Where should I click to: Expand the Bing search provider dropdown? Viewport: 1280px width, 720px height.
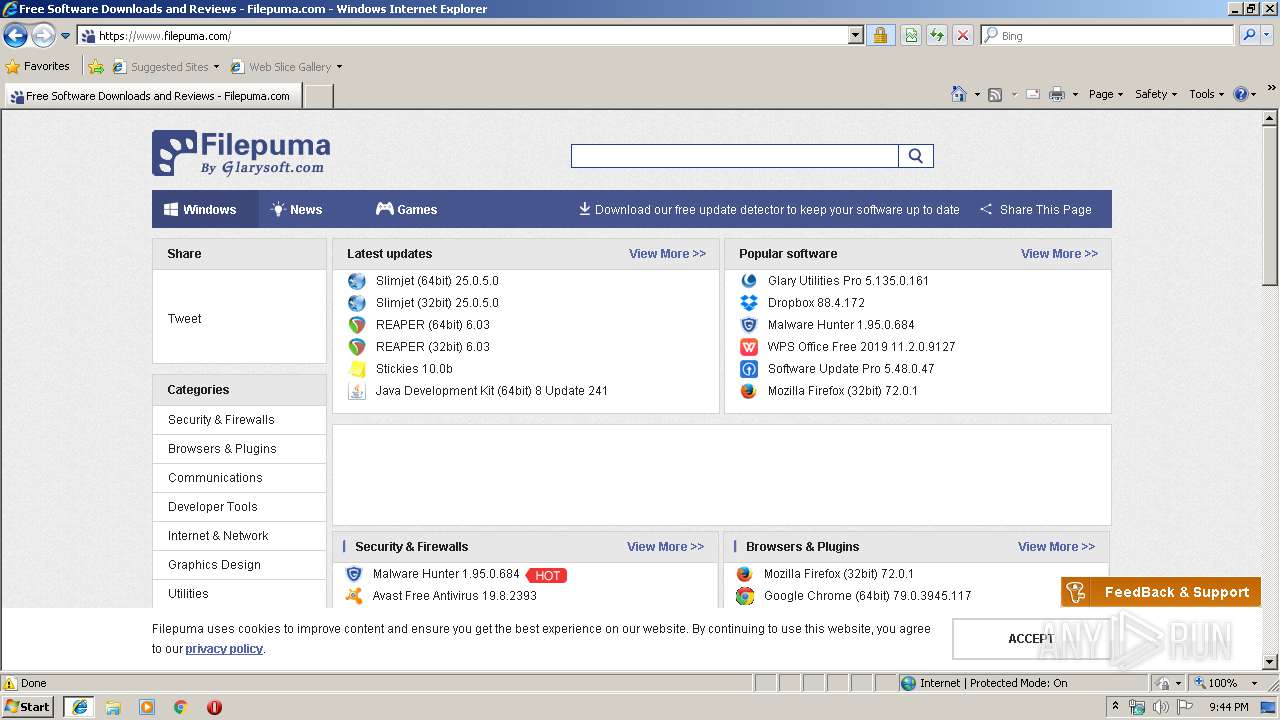[1267, 36]
